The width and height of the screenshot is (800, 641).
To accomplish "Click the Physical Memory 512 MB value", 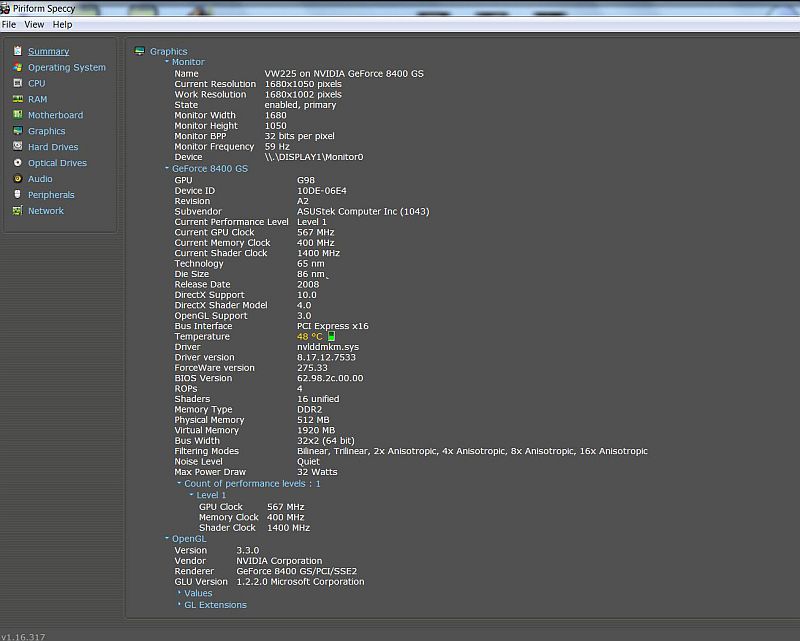I will pos(313,420).
